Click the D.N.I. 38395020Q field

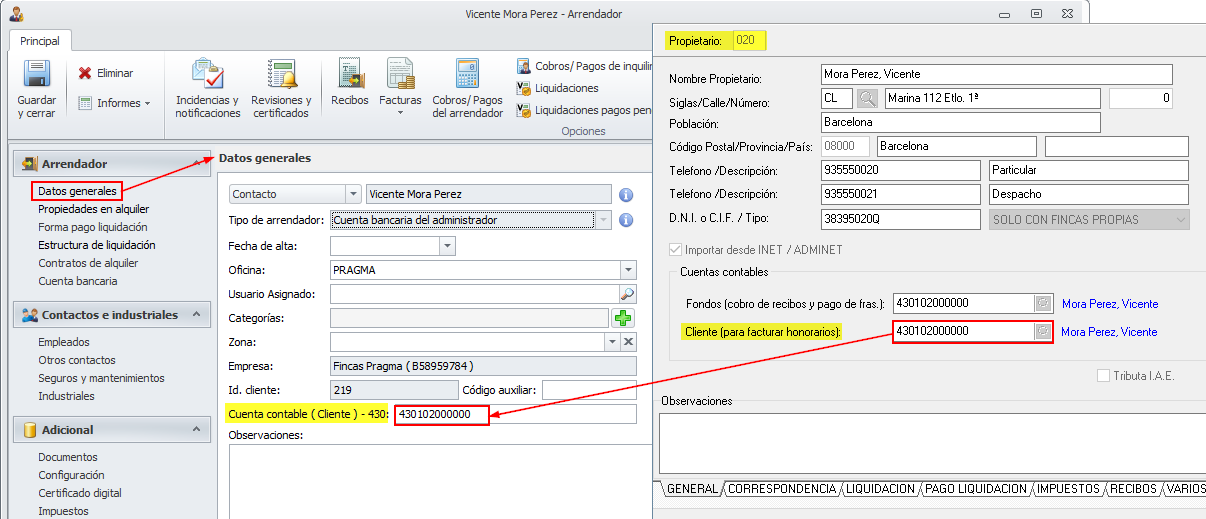[900, 219]
